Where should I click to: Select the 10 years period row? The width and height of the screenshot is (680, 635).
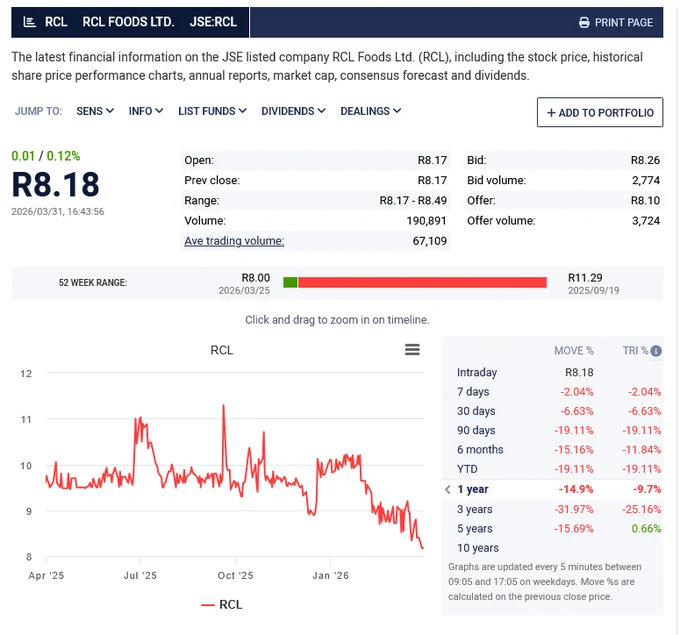[553, 548]
